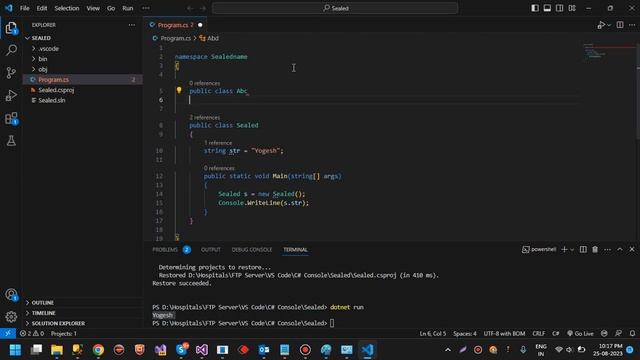The image size is (640, 360).
Task: Change indentation via Spaces: 4
Action: tap(465, 333)
